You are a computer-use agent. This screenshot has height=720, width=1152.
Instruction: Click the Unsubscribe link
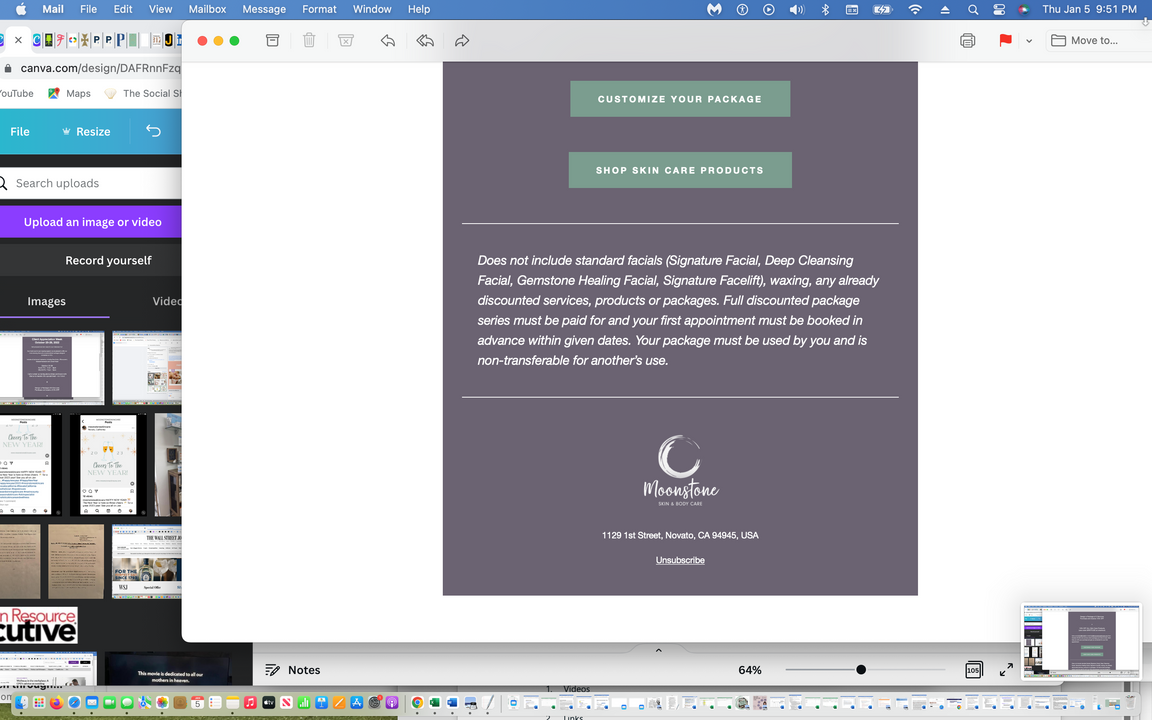click(x=680, y=560)
